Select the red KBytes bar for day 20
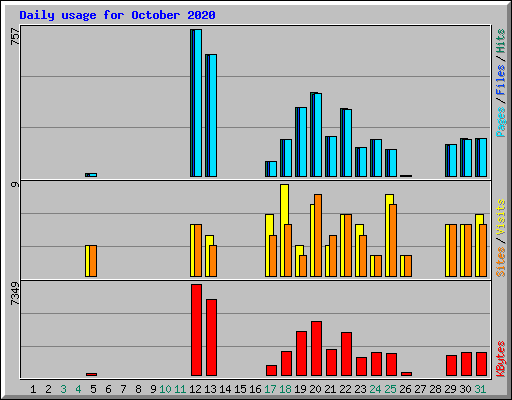 point(316,349)
